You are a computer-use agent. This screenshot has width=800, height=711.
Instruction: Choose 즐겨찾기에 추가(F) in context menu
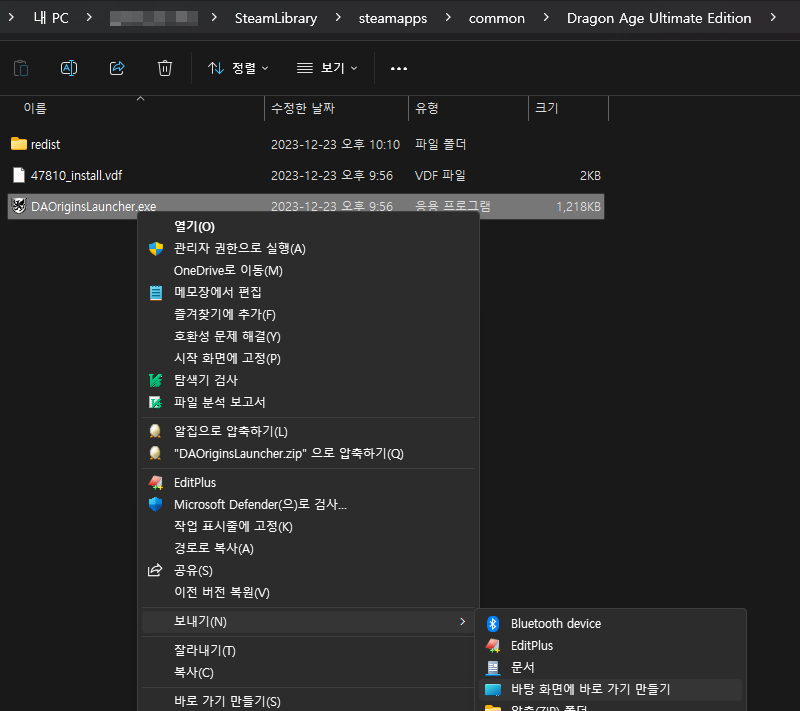(x=309, y=314)
